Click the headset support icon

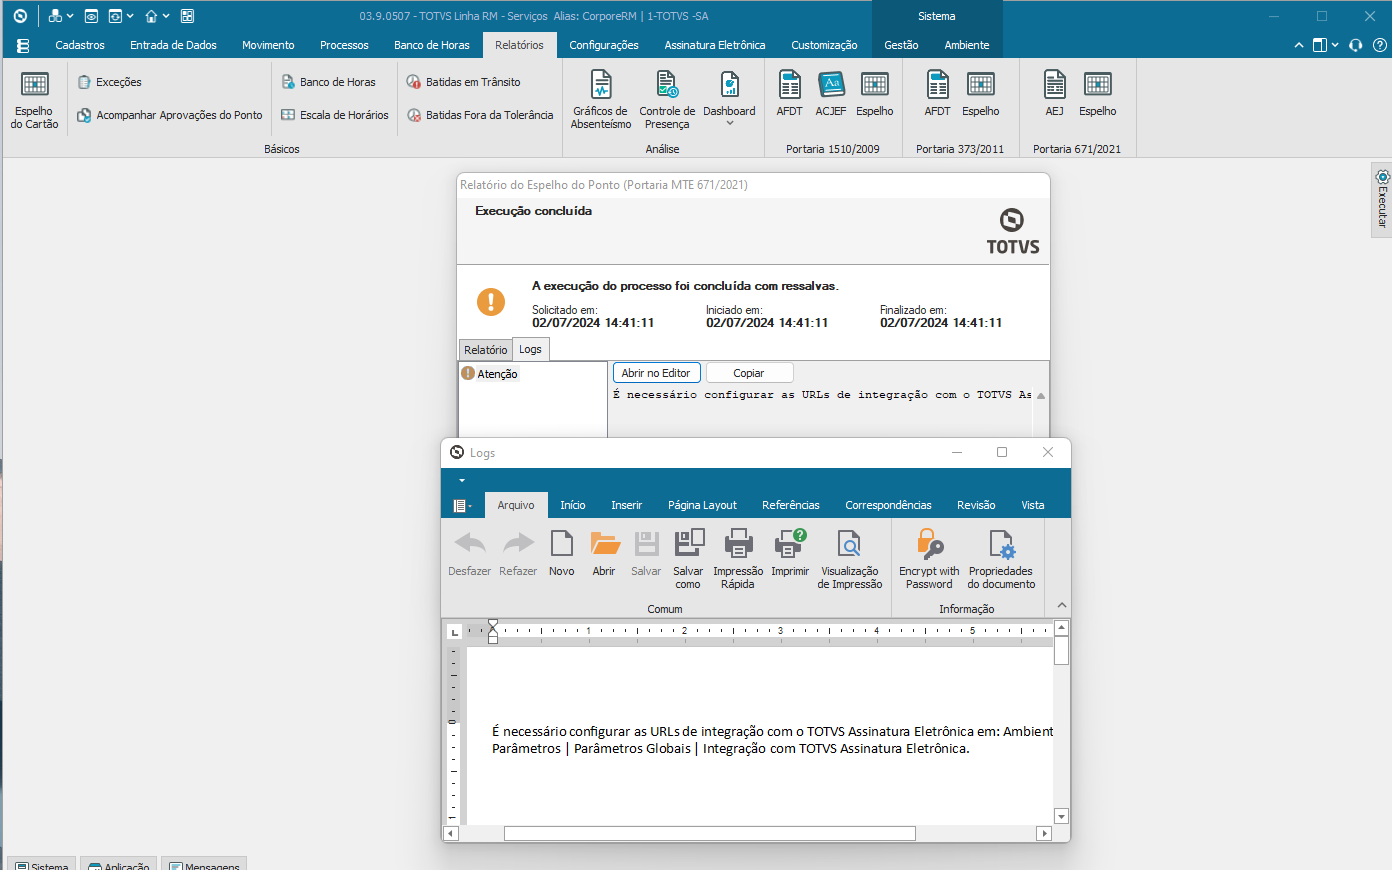coord(1356,45)
